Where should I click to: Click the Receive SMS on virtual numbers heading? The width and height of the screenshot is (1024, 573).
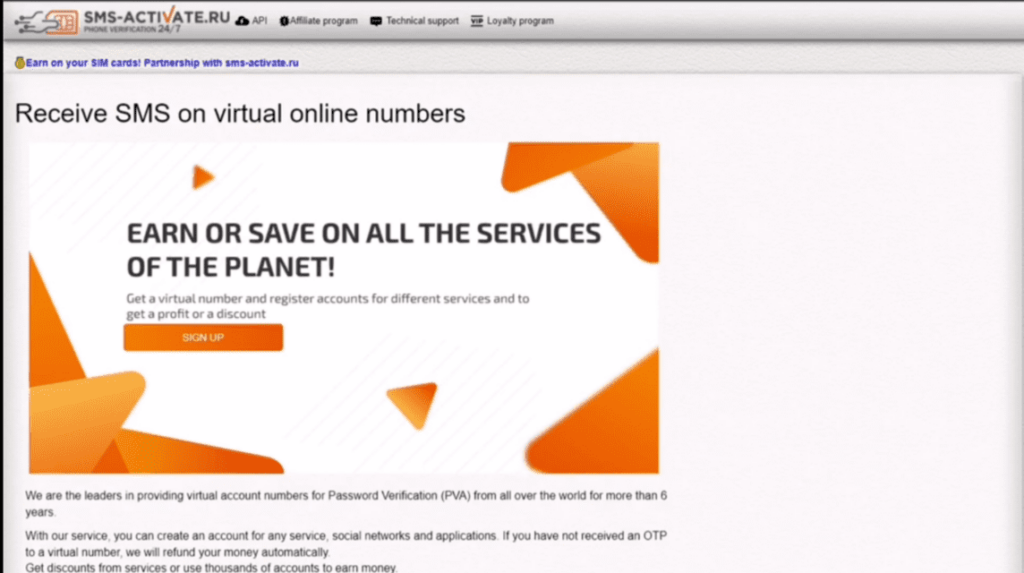(x=240, y=114)
